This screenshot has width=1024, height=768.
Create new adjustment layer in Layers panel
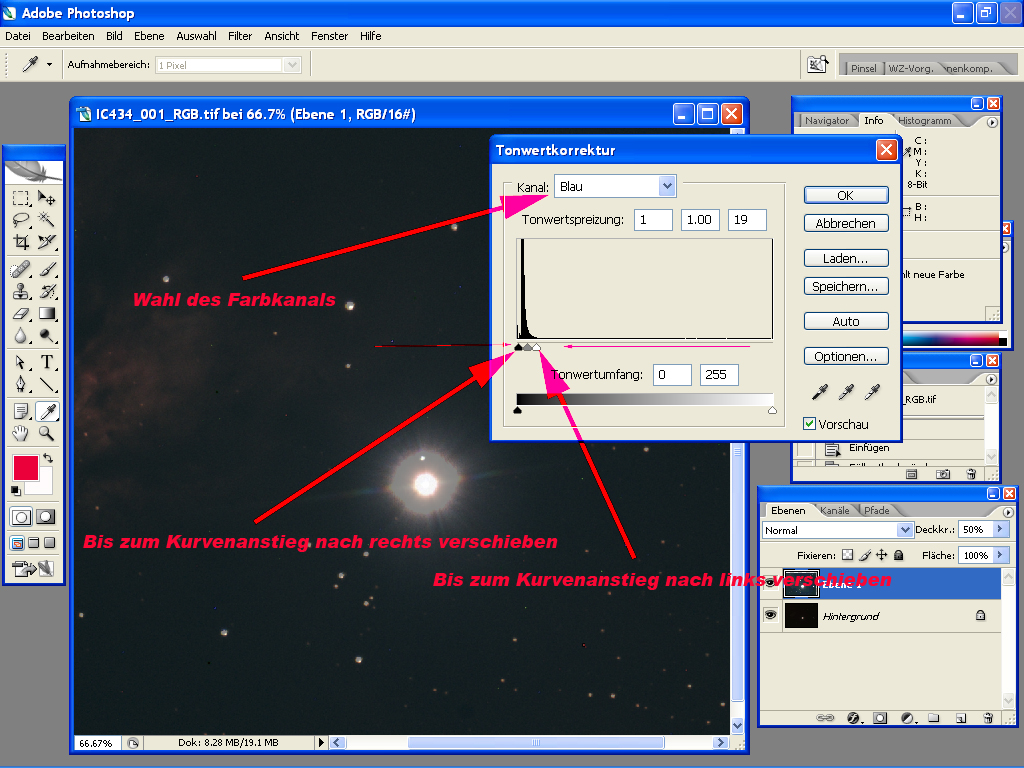tap(908, 718)
